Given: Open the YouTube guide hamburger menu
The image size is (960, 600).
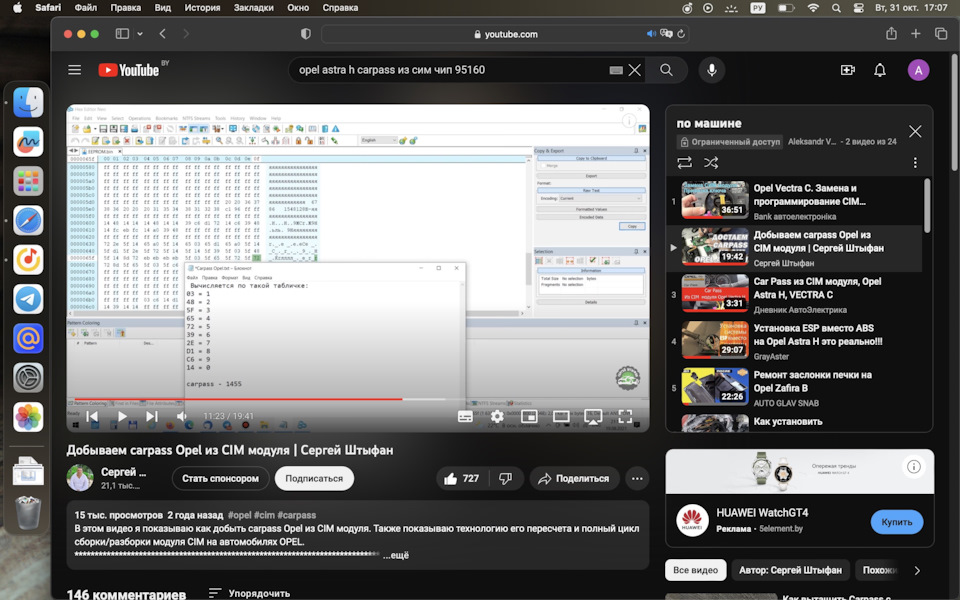Looking at the screenshot, I should pyautogui.click(x=75, y=70).
